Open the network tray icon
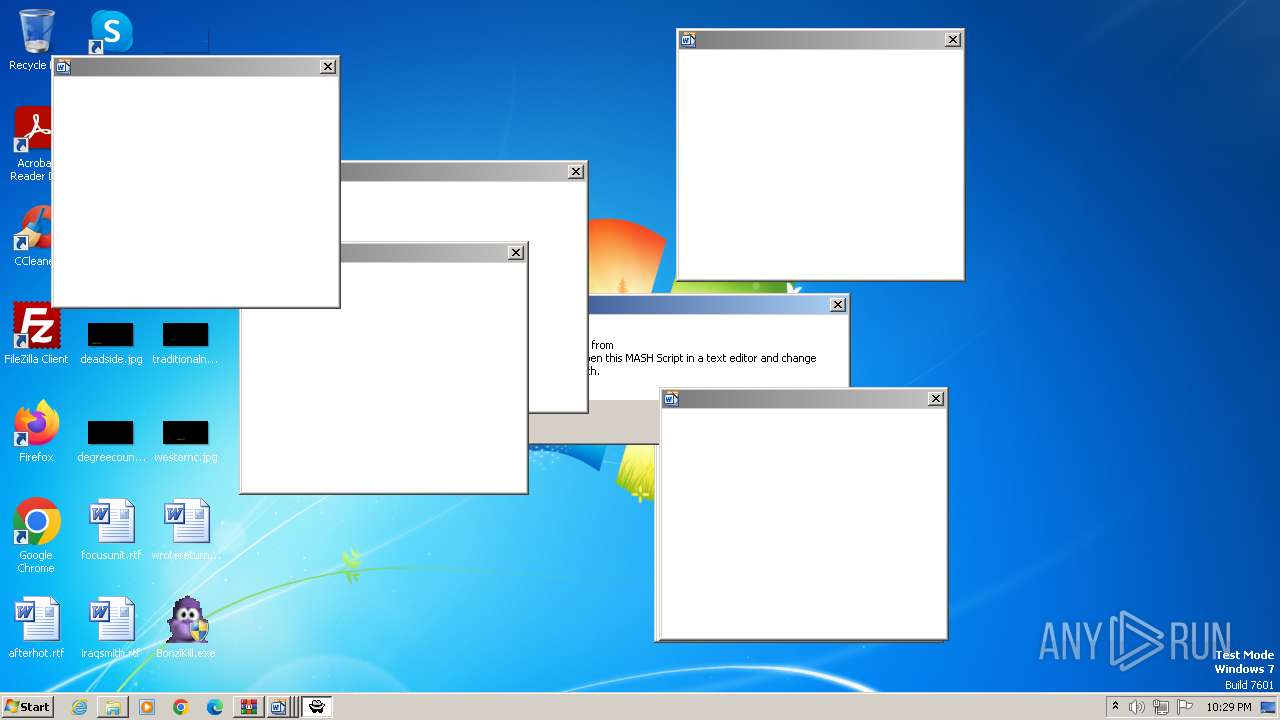Viewport: 1280px width, 720px height. pos(1161,707)
